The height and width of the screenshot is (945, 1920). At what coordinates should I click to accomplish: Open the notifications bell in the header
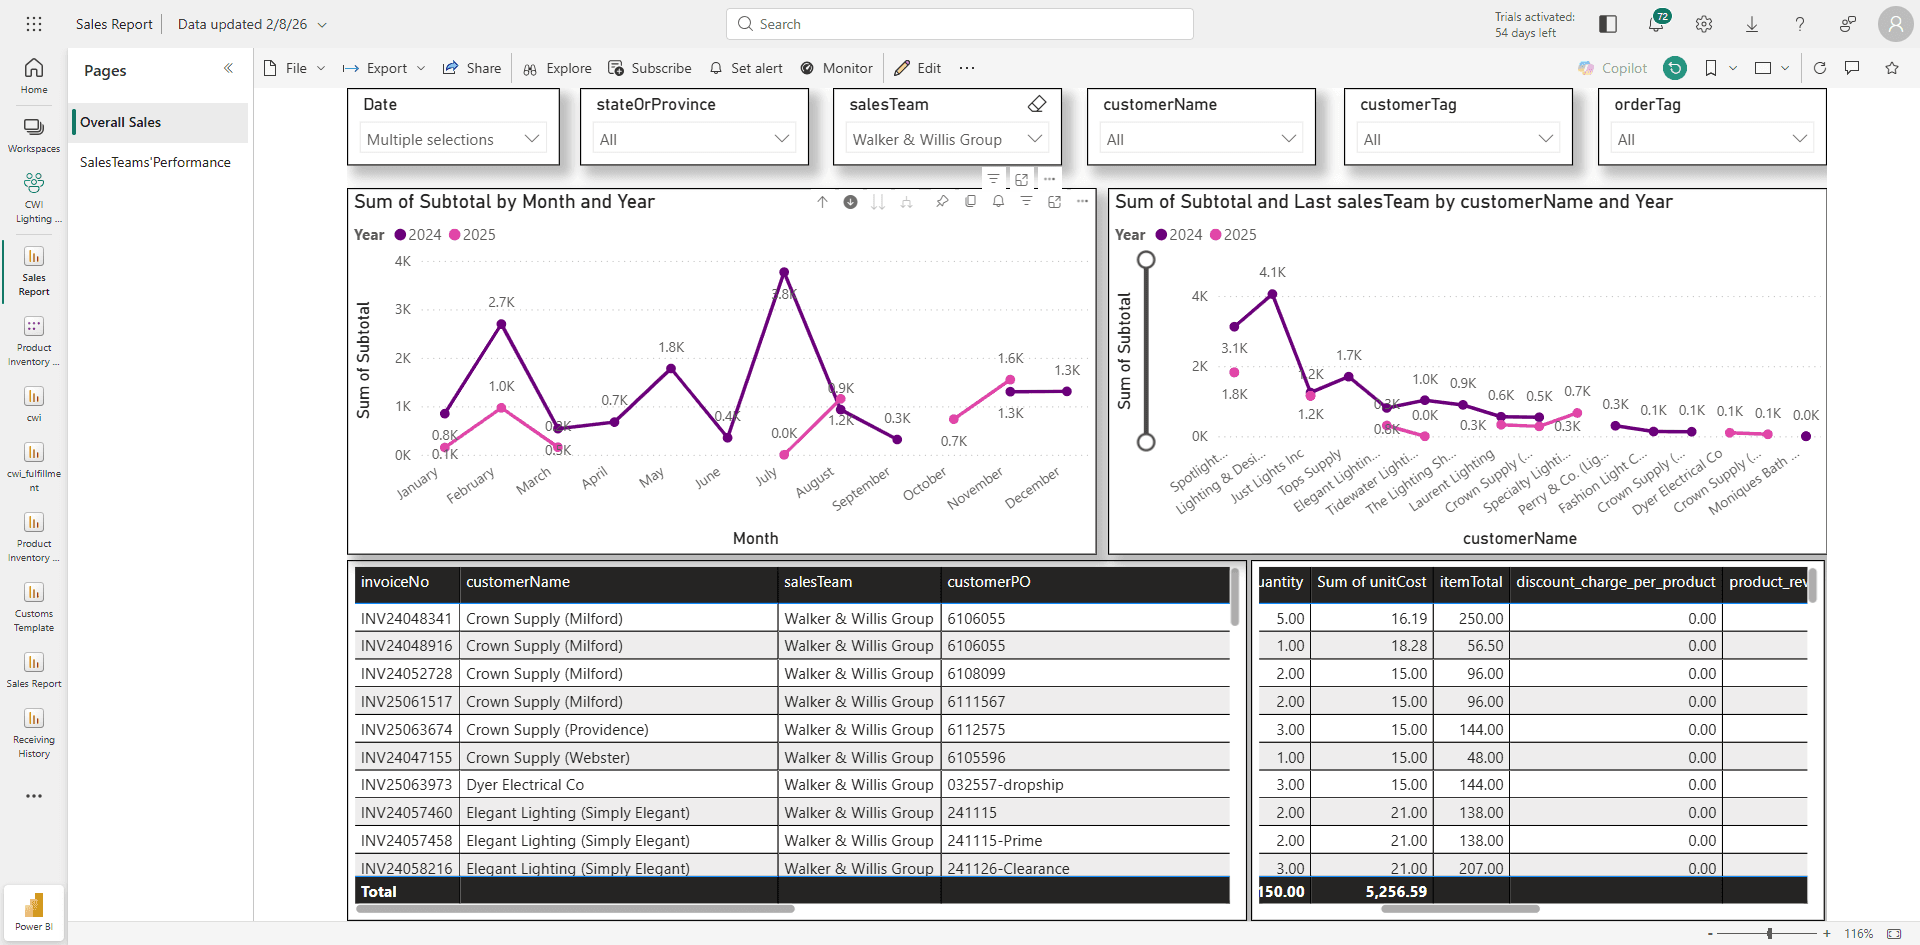pyautogui.click(x=1656, y=24)
